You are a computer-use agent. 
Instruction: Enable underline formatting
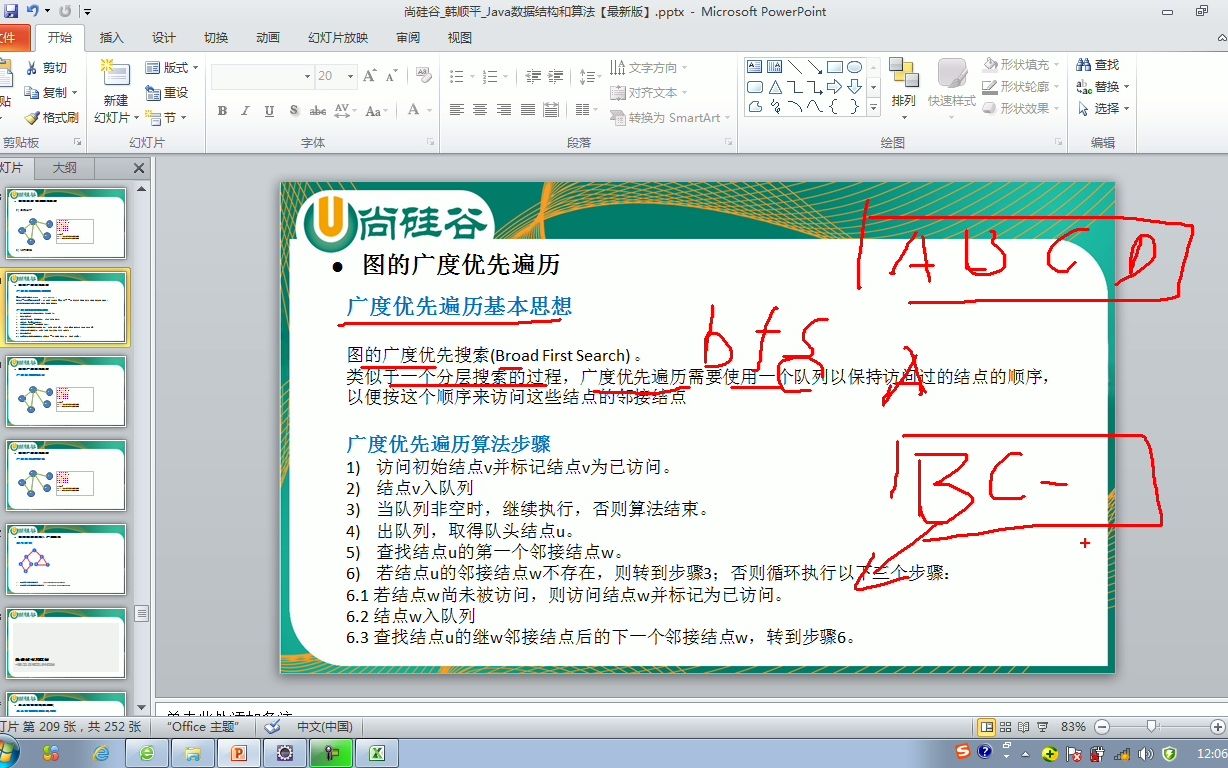tap(268, 112)
